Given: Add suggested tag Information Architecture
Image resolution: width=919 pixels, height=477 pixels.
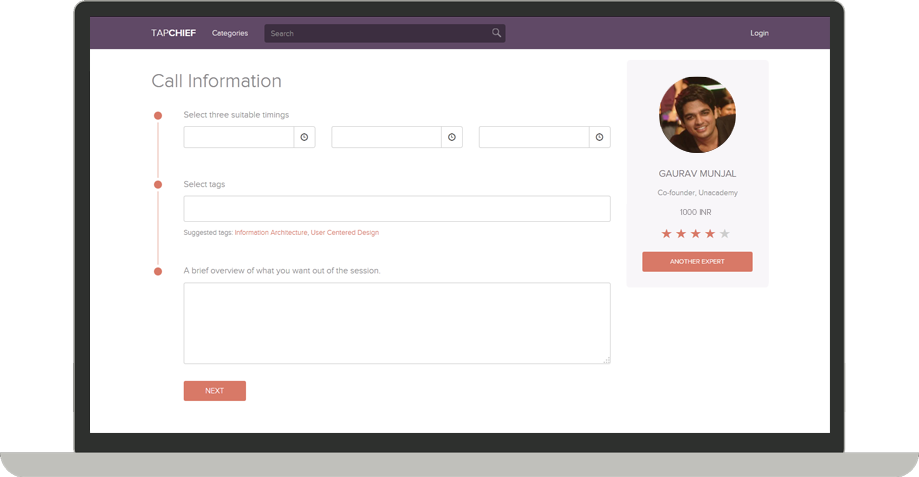Looking at the screenshot, I should click(271, 233).
